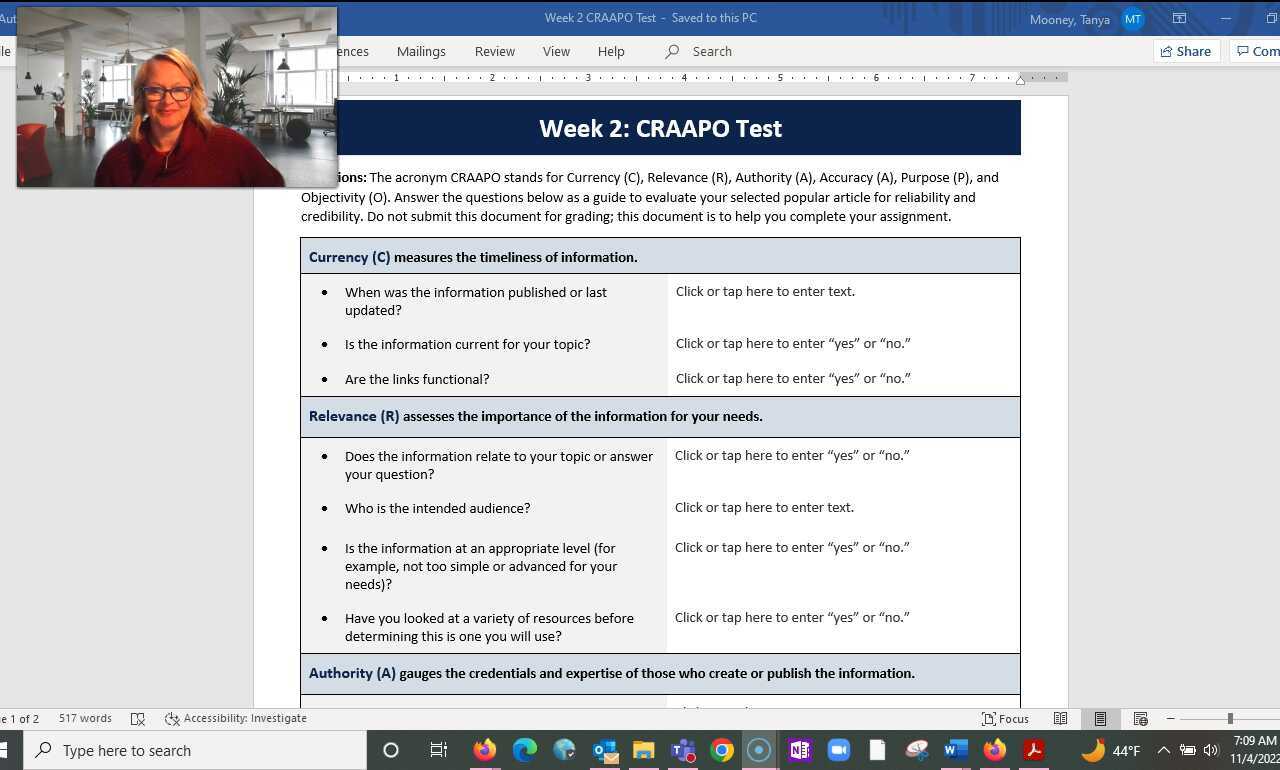The image size is (1280, 770).
Task: Open the volume control in system tray
Action: (x=1211, y=750)
